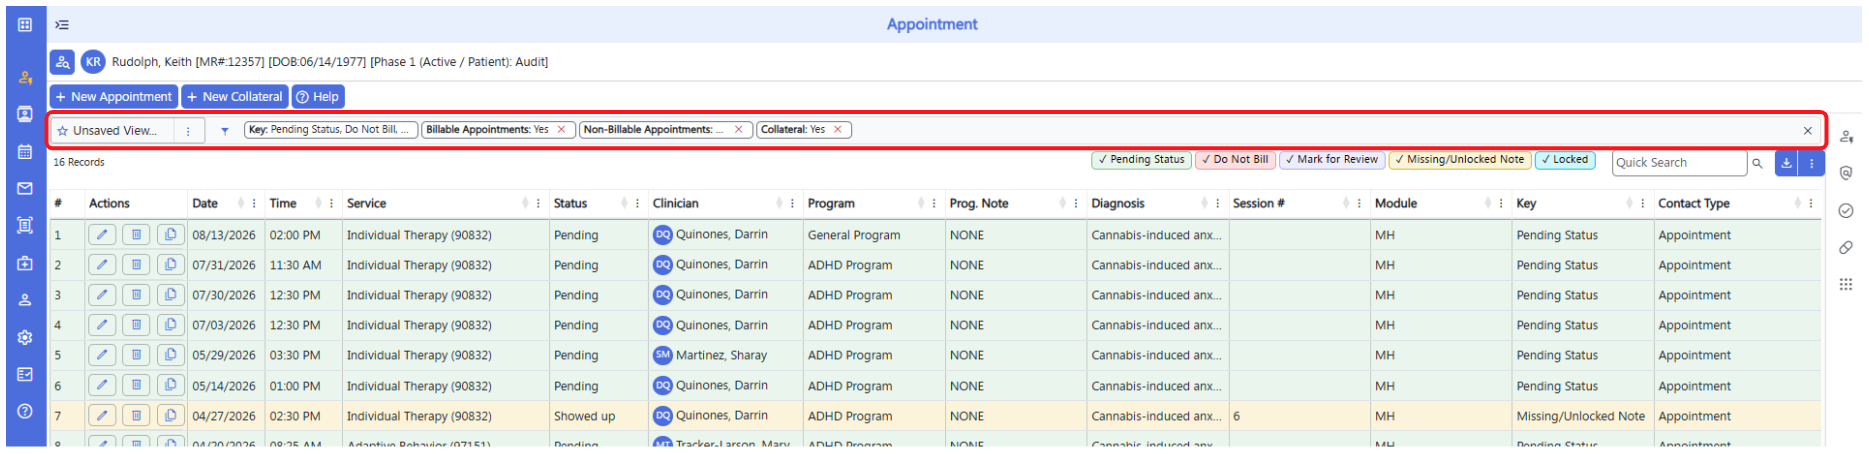Open the medical kit icon in sidebar

pyautogui.click(x=25, y=263)
